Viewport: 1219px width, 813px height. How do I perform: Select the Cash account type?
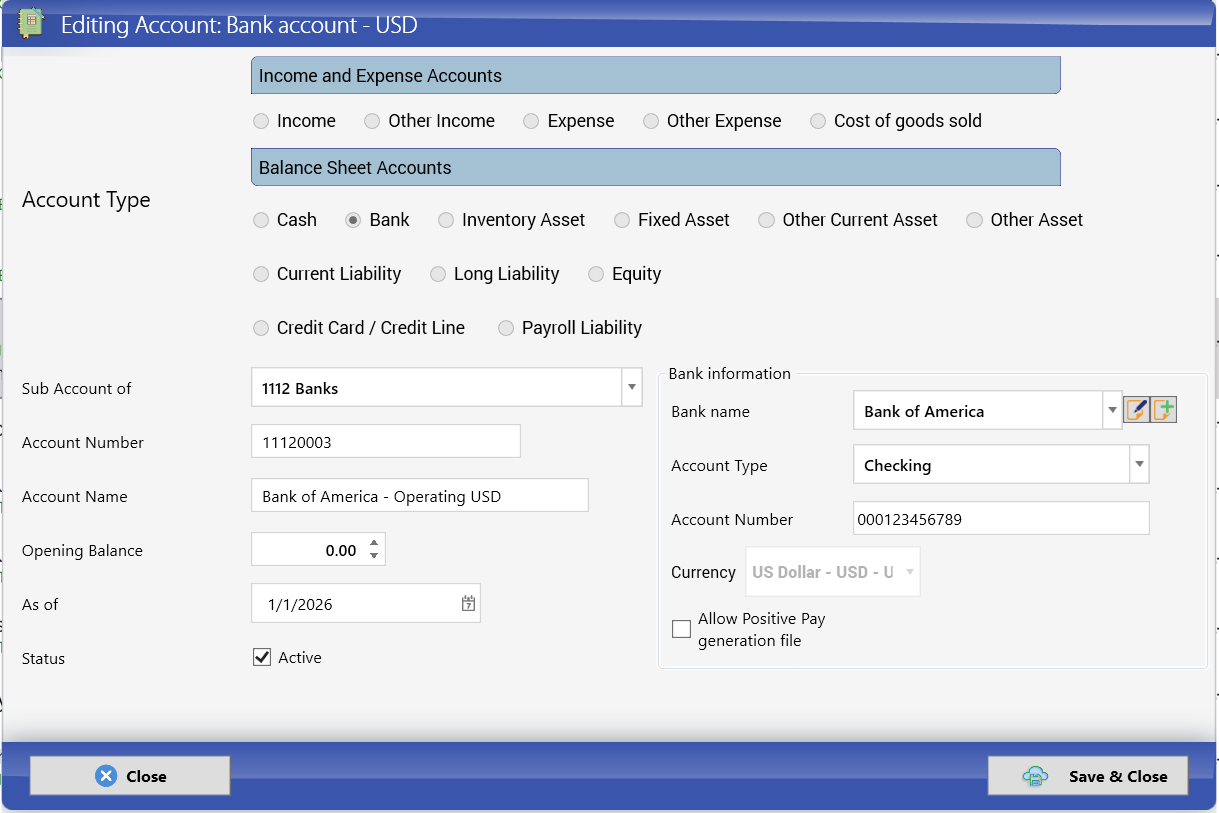261,220
